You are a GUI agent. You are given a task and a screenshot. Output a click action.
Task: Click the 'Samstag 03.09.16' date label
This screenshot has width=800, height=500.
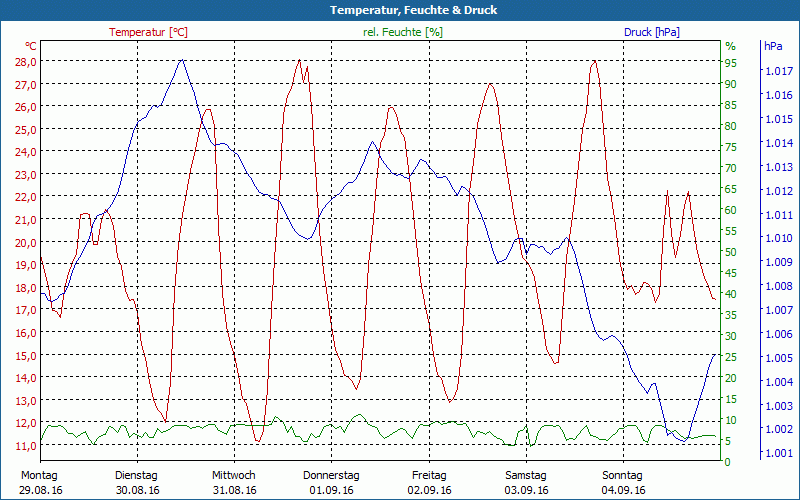coord(526,483)
